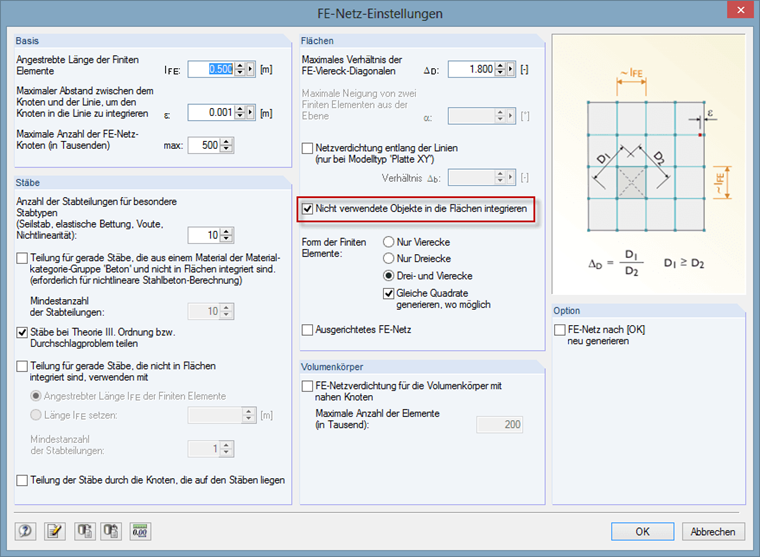Confirm settings with OK button
Screen dimensions: 760x557
(642, 532)
